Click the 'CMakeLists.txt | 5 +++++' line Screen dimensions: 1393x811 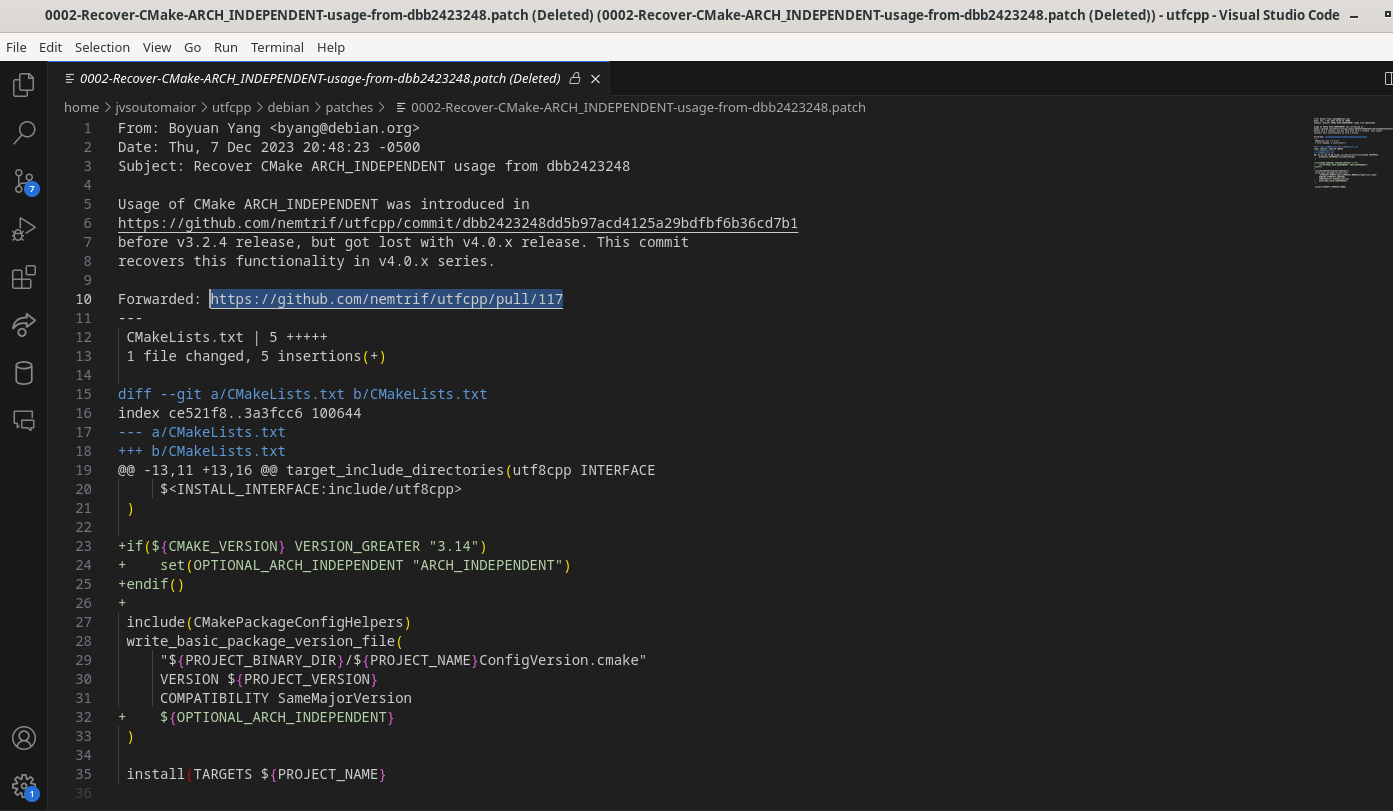pyautogui.click(x=227, y=337)
